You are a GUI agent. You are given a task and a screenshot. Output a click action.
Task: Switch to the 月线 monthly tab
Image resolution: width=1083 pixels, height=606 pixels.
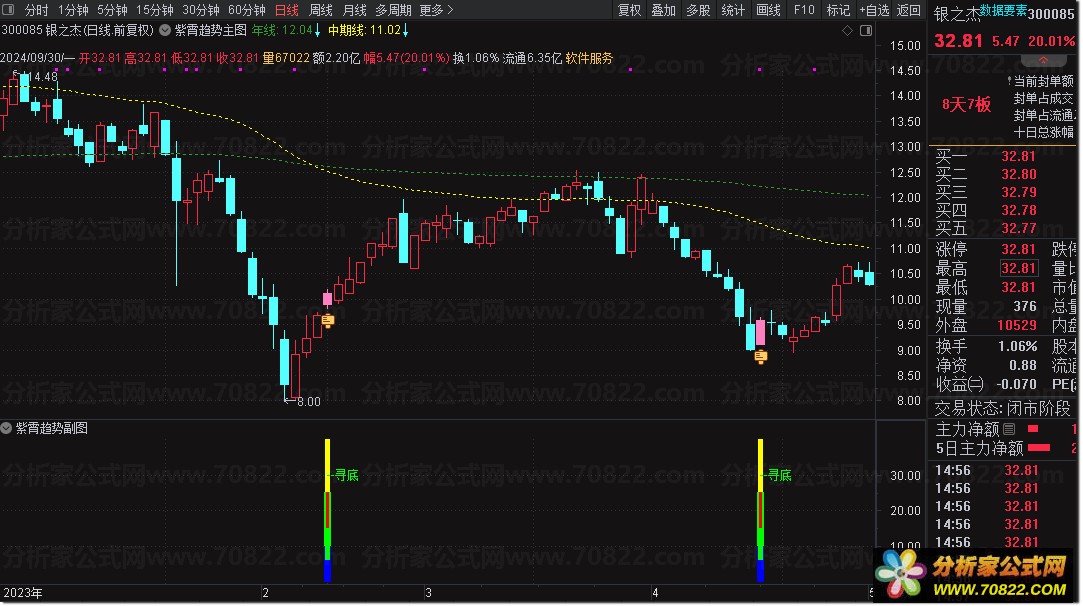point(354,10)
